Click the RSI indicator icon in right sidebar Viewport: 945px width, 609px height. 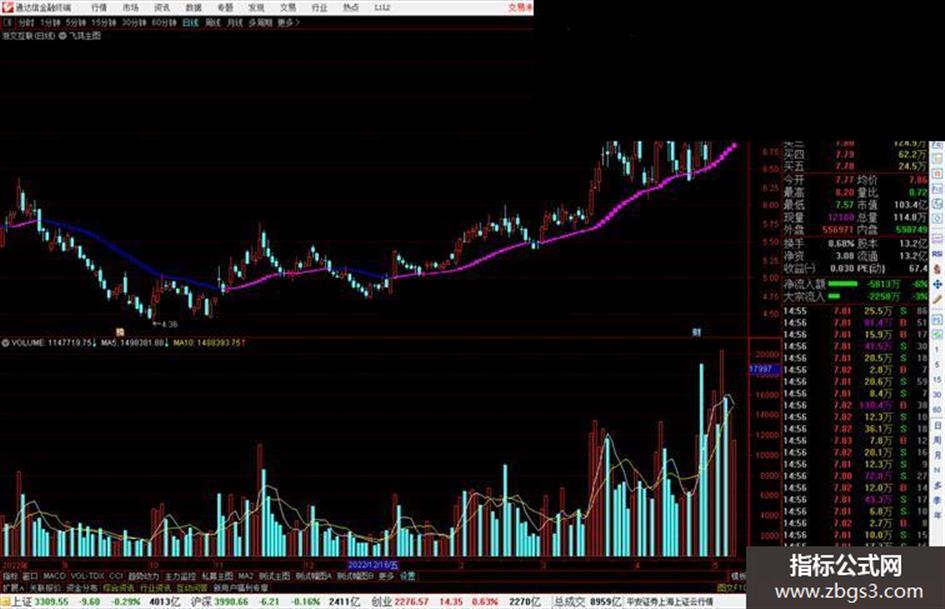(937, 254)
